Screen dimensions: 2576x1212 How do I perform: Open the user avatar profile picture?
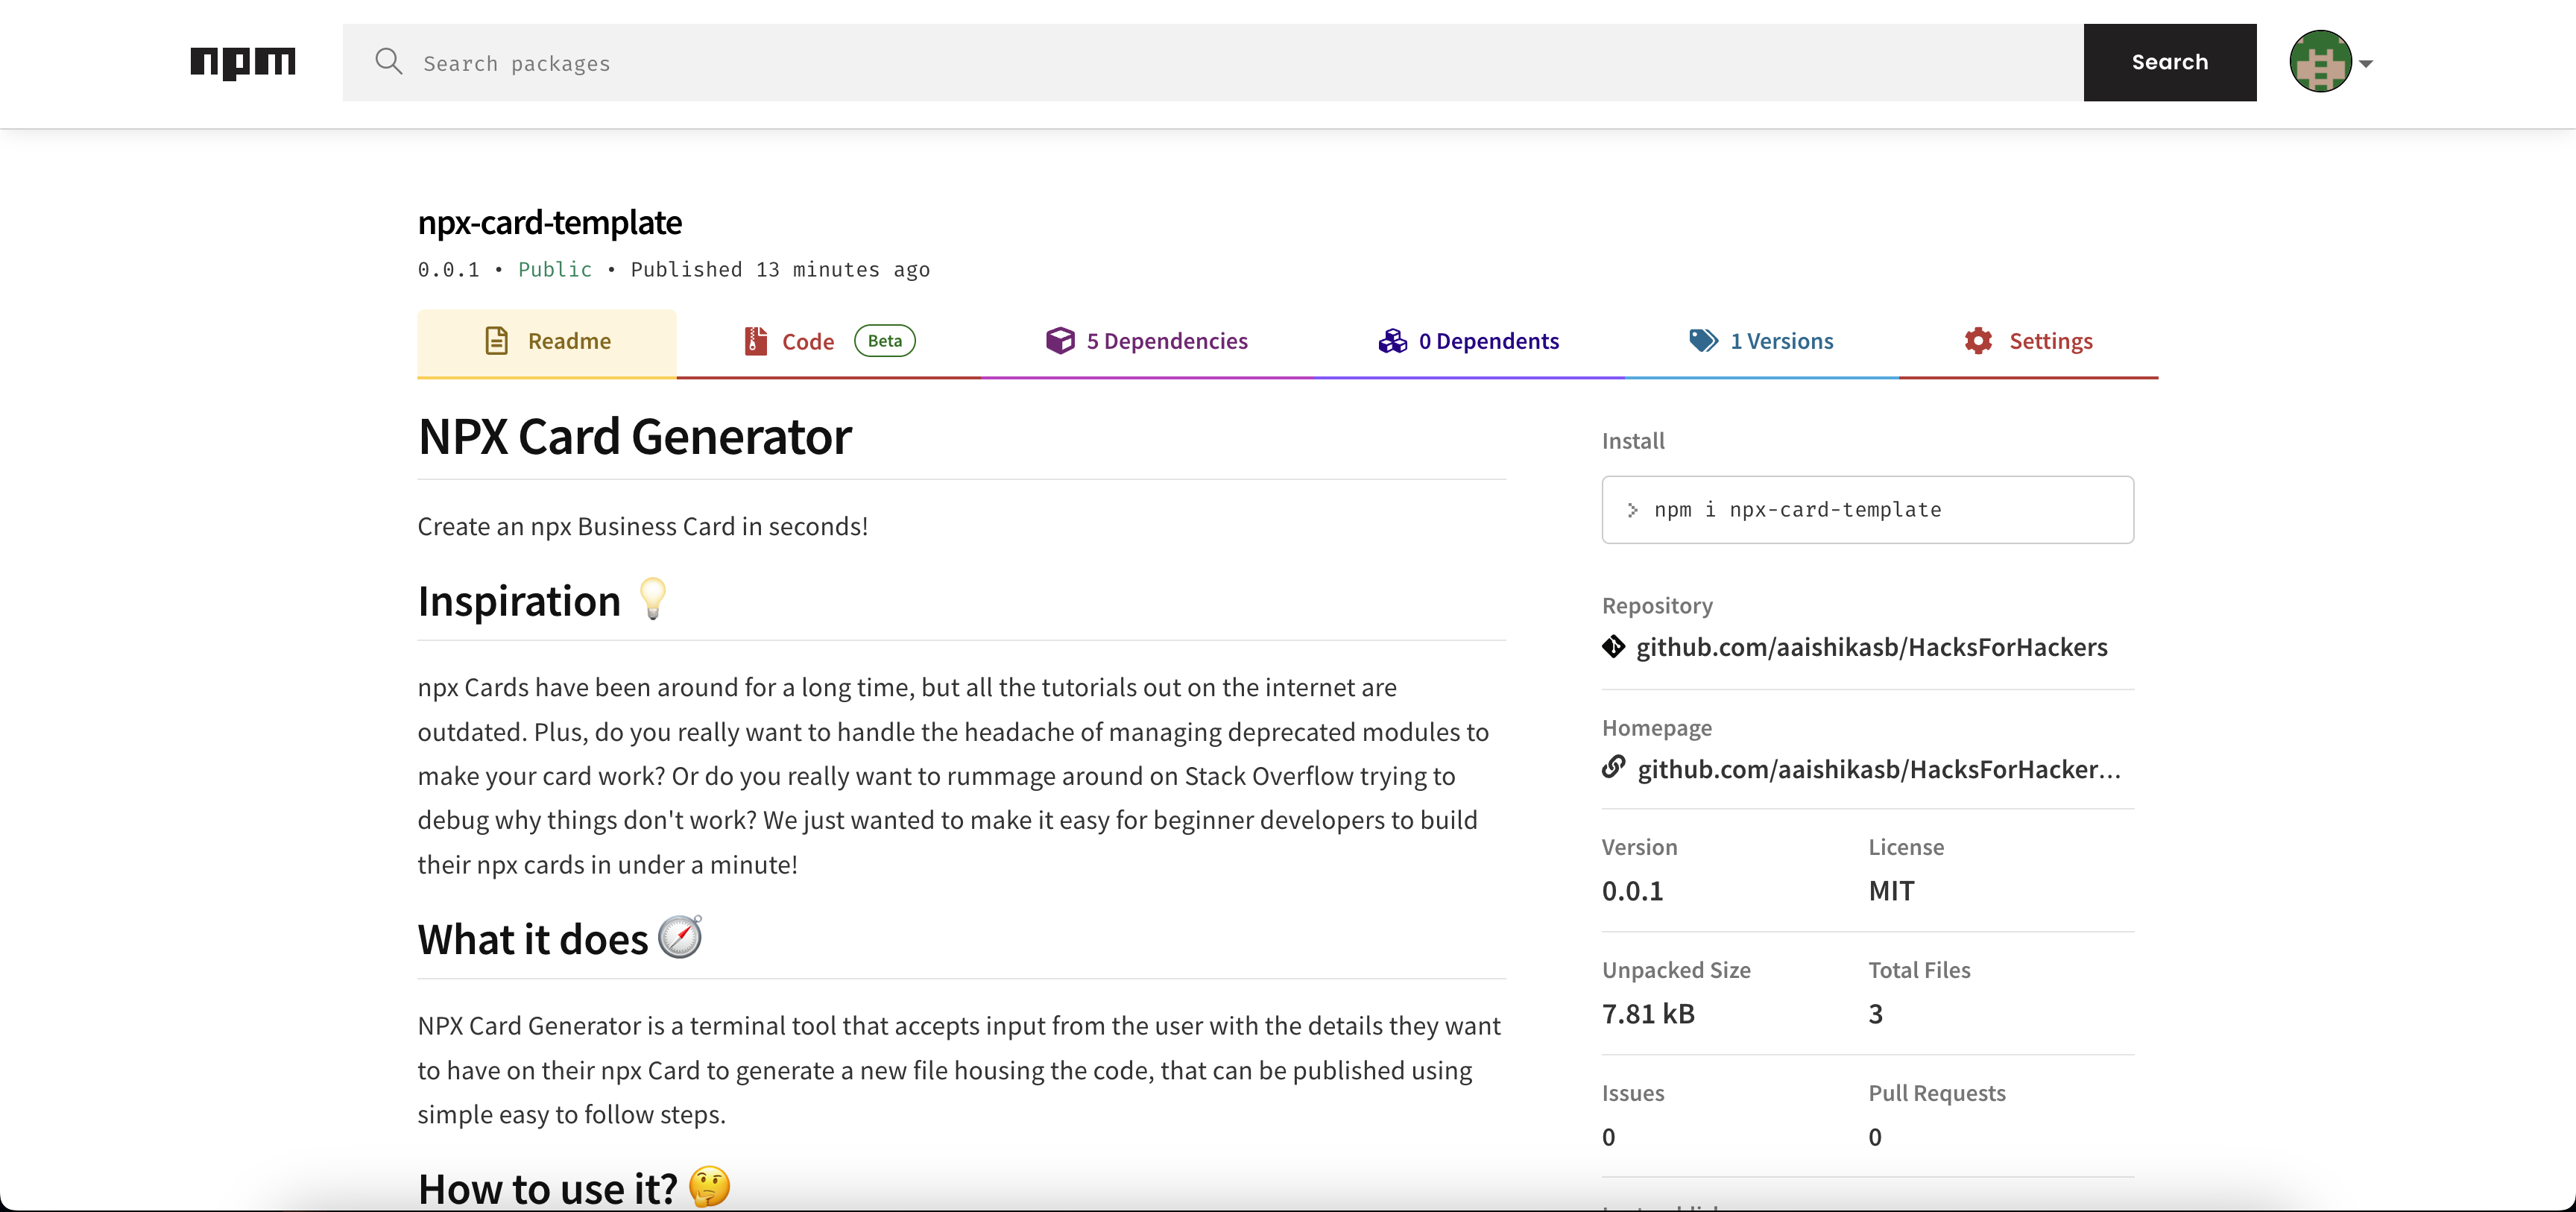[2320, 62]
